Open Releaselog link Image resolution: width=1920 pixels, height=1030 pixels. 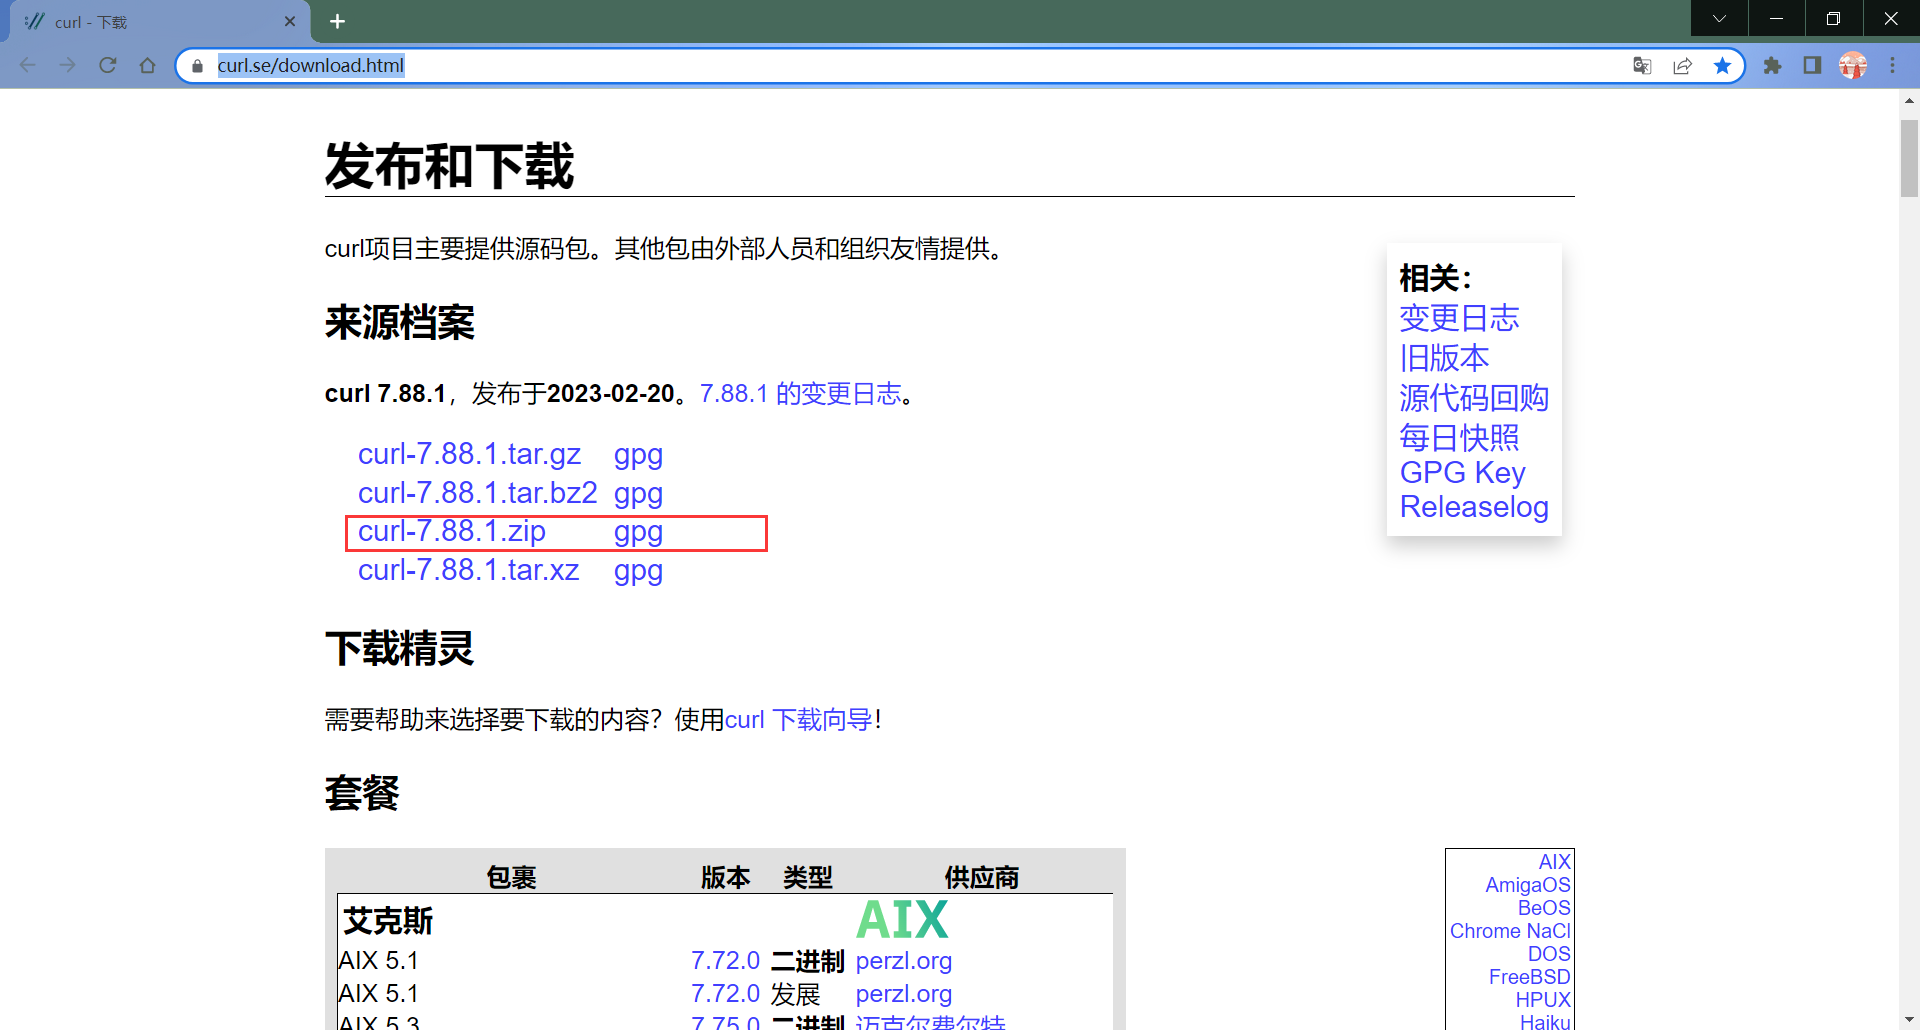point(1474,507)
